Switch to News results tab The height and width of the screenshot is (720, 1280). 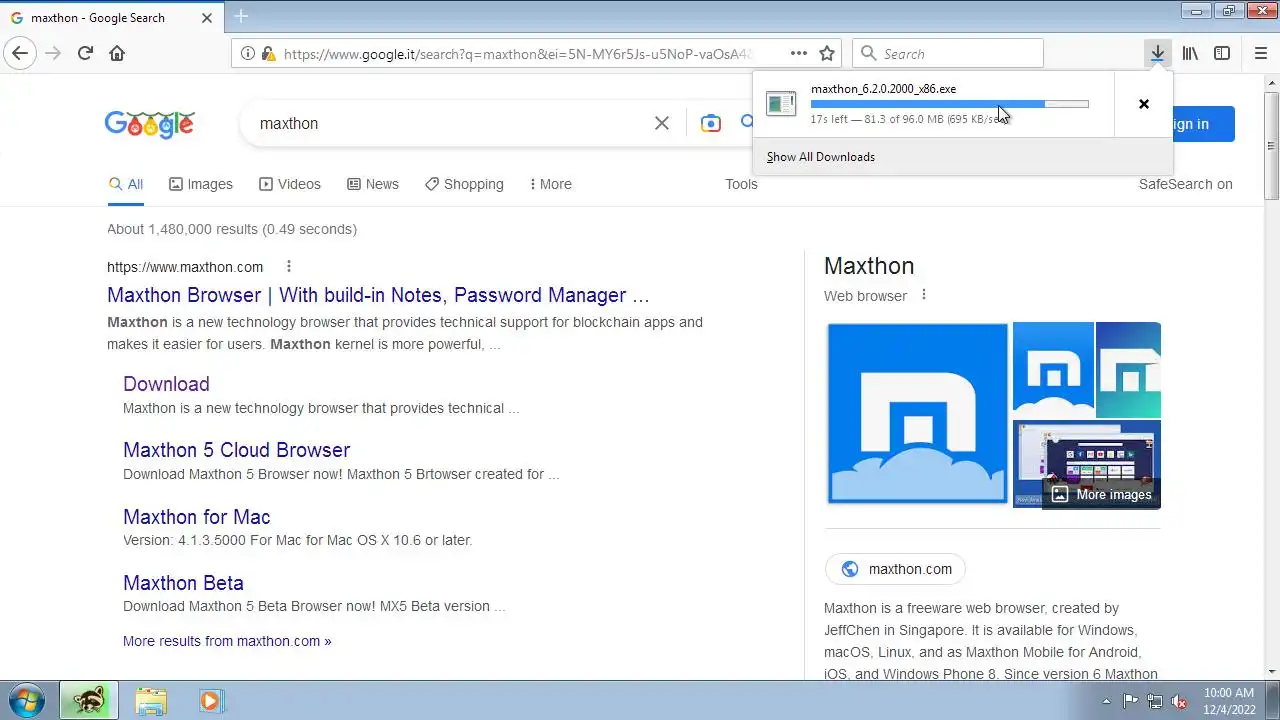pos(373,184)
